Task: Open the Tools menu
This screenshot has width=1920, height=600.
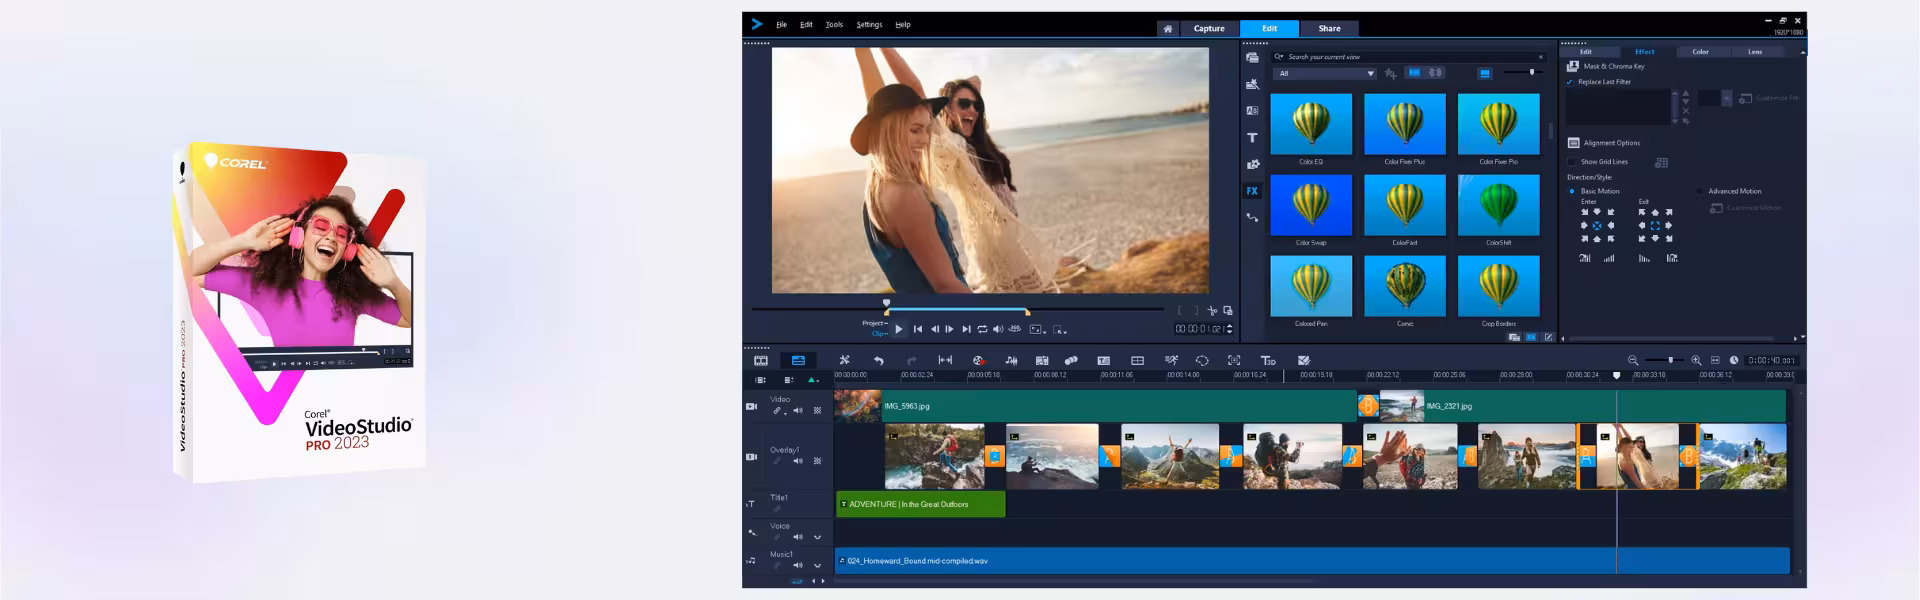Action: pyautogui.click(x=834, y=25)
